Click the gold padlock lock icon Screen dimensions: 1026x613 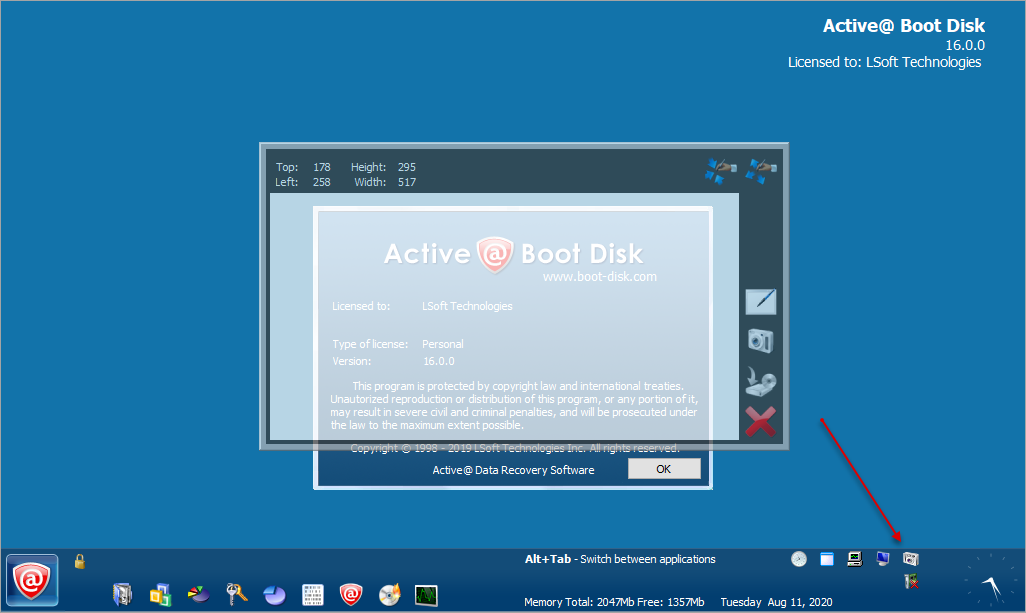click(80, 561)
